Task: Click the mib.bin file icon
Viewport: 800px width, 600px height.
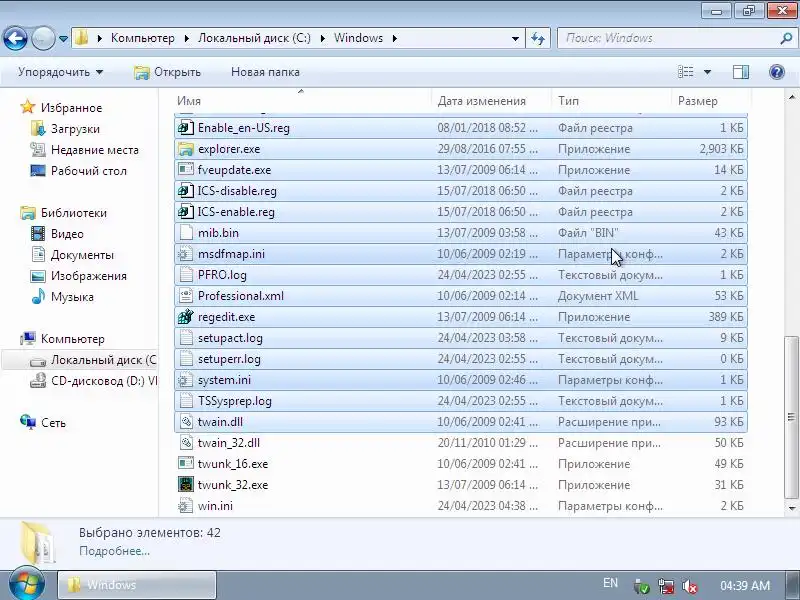Action: tap(186, 233)
